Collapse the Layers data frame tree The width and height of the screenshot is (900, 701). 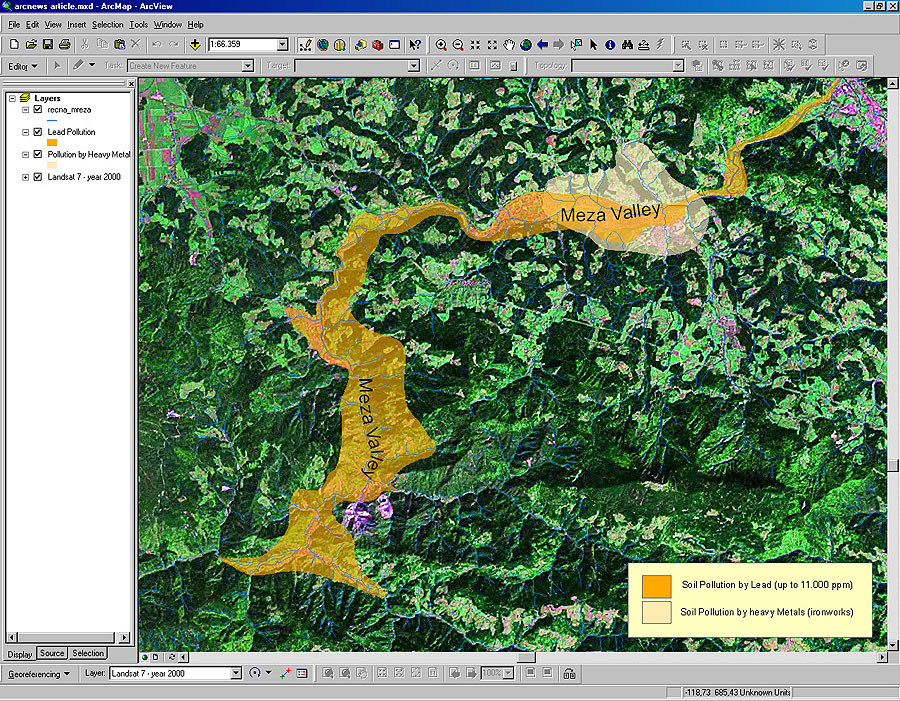[x=12, y=98]
